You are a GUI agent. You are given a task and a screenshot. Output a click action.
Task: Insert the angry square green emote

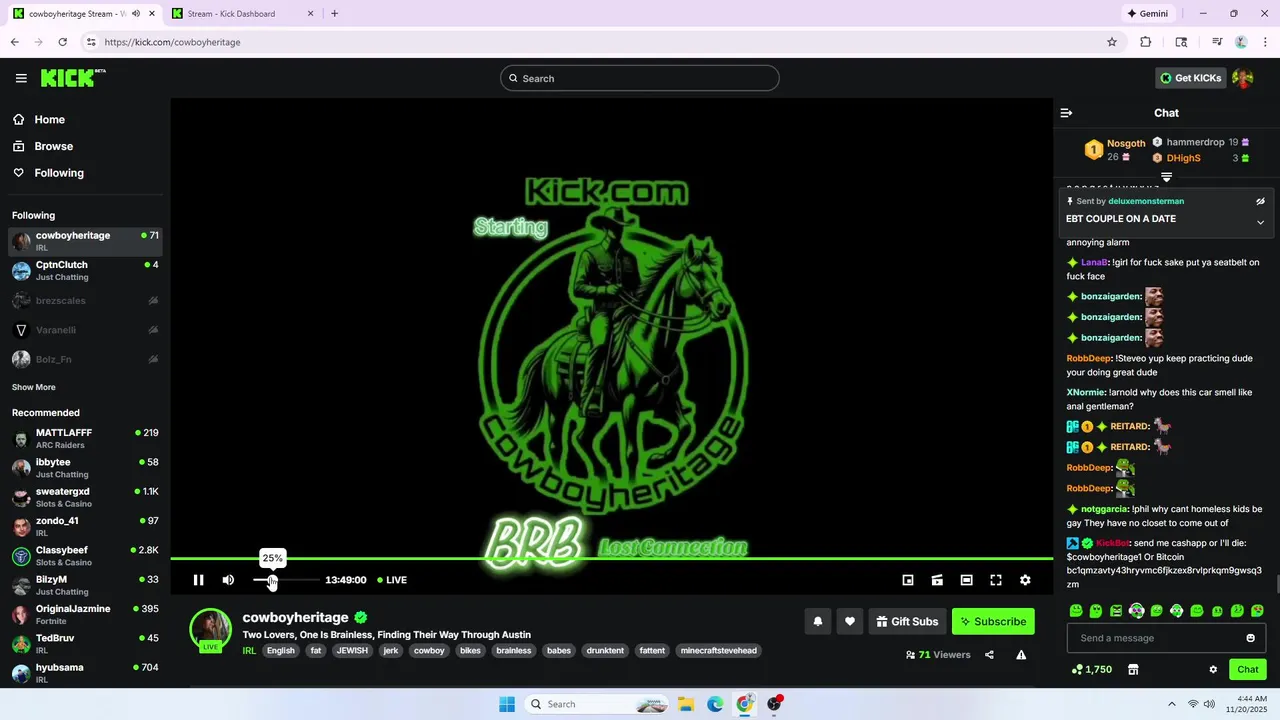point(1116,611)
